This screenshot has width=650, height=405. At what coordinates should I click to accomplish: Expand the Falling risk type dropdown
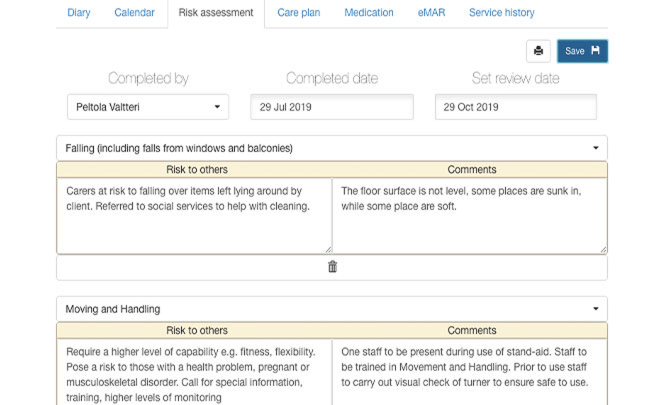pos(332,148)
